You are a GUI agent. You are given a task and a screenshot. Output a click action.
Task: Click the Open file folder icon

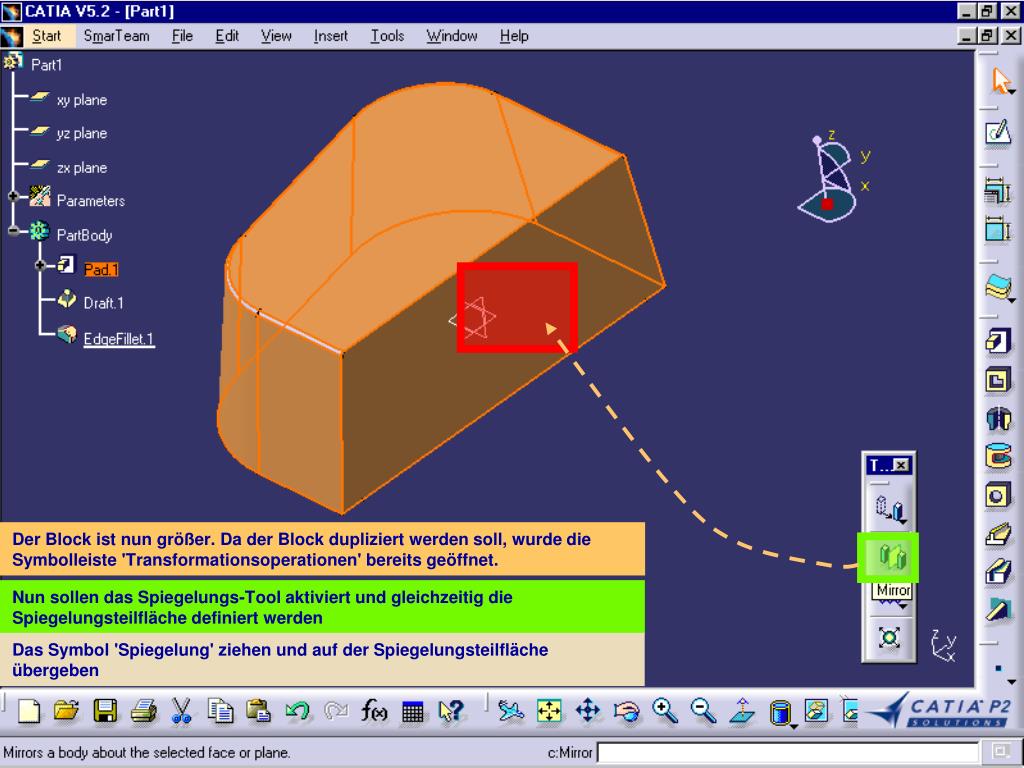coord(67,711)
